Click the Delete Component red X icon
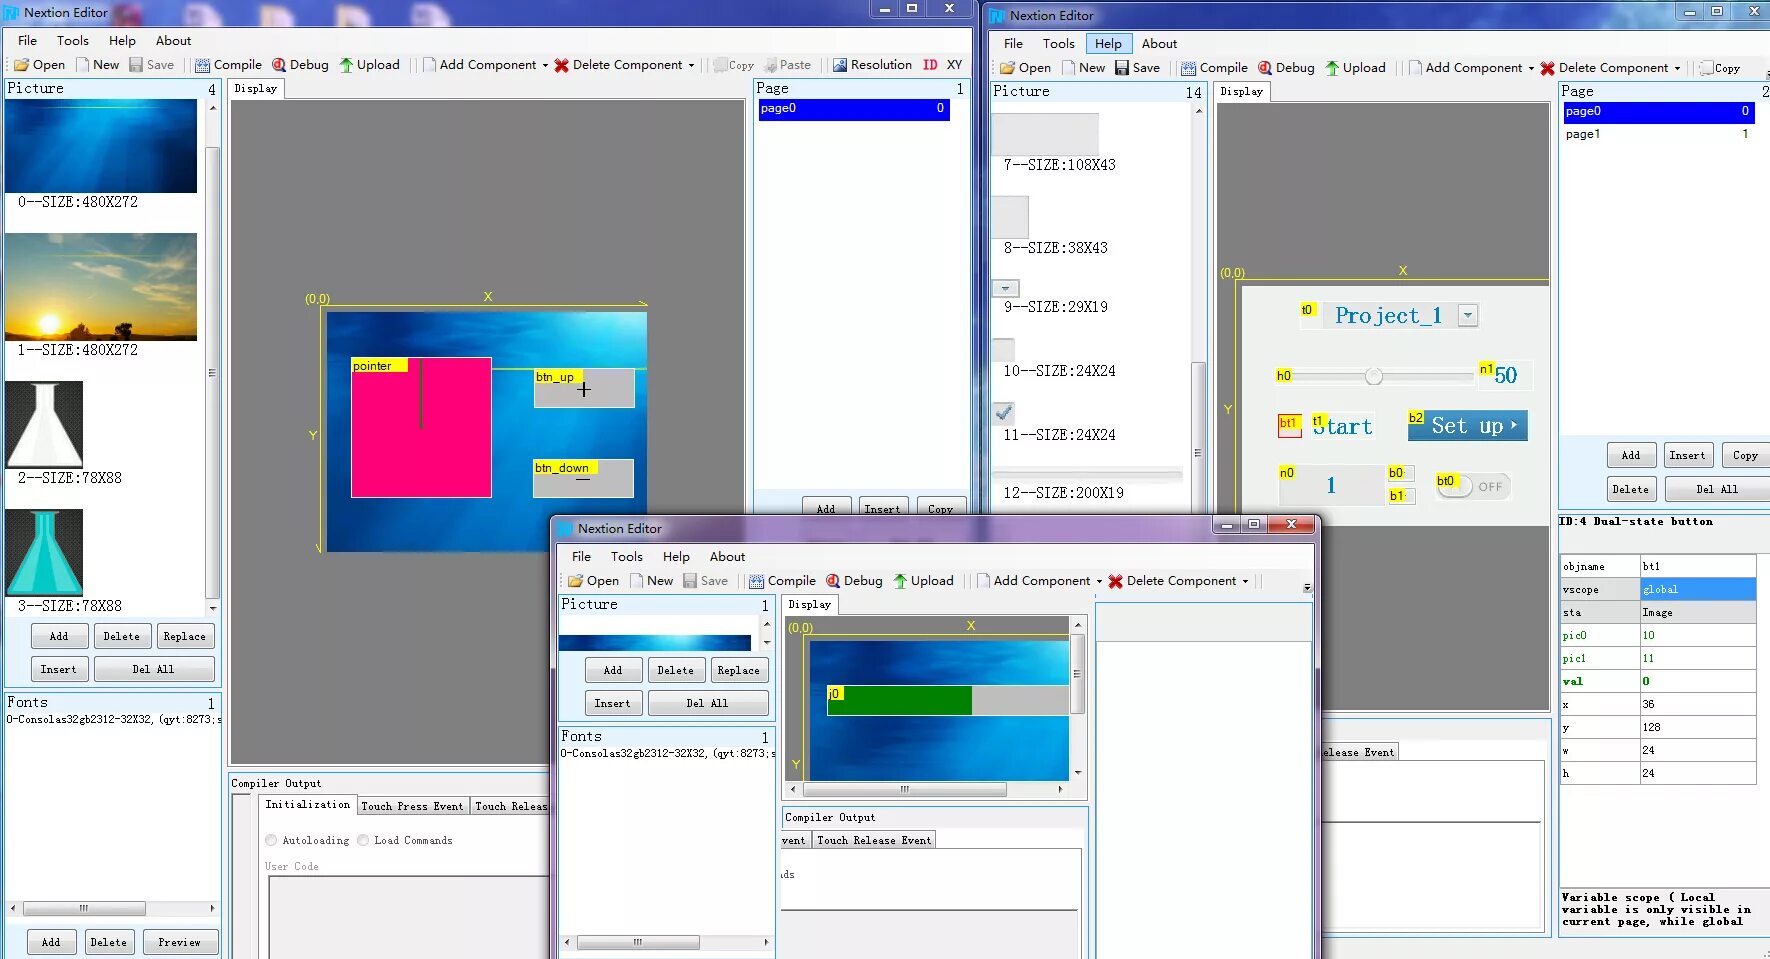This screenshot has width=1770, height=959. click(x=1115, y=580)
